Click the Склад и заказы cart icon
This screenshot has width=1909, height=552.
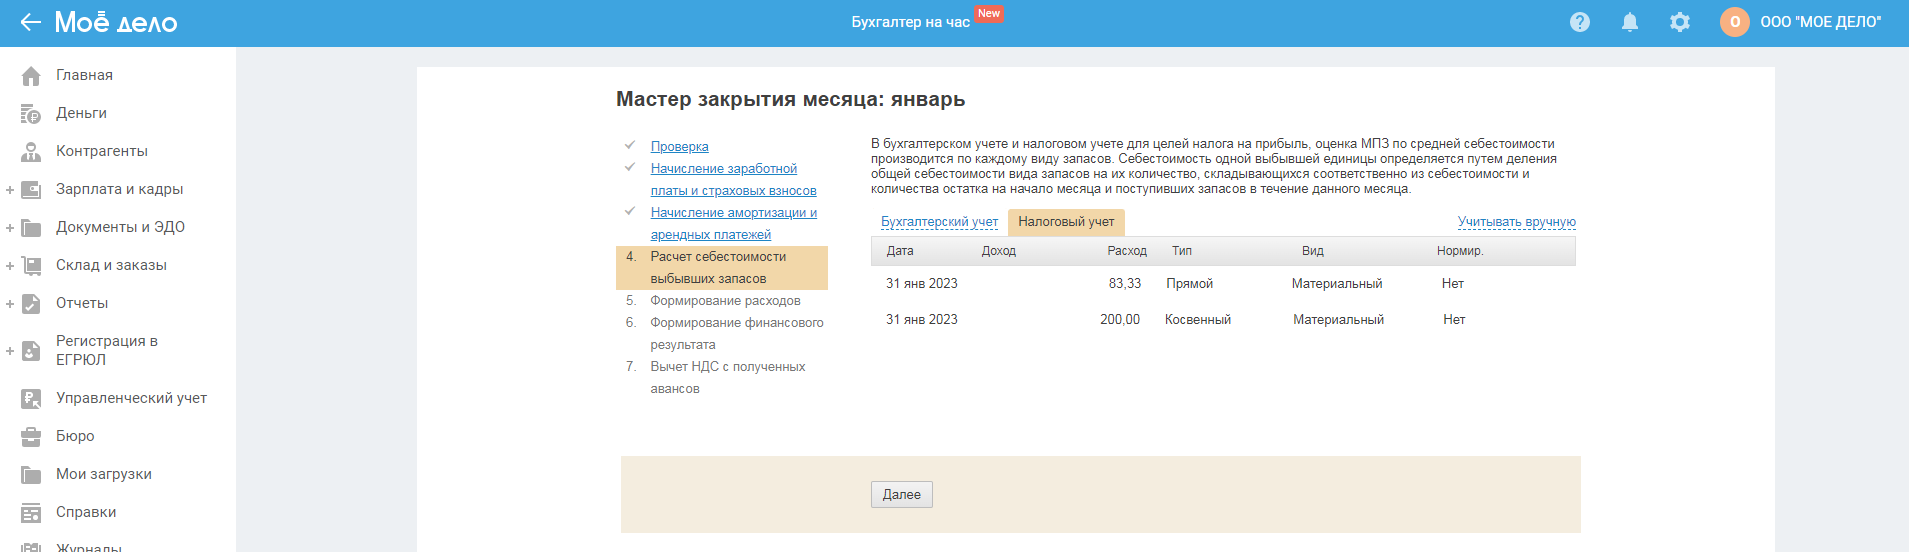tap(31, 266)
